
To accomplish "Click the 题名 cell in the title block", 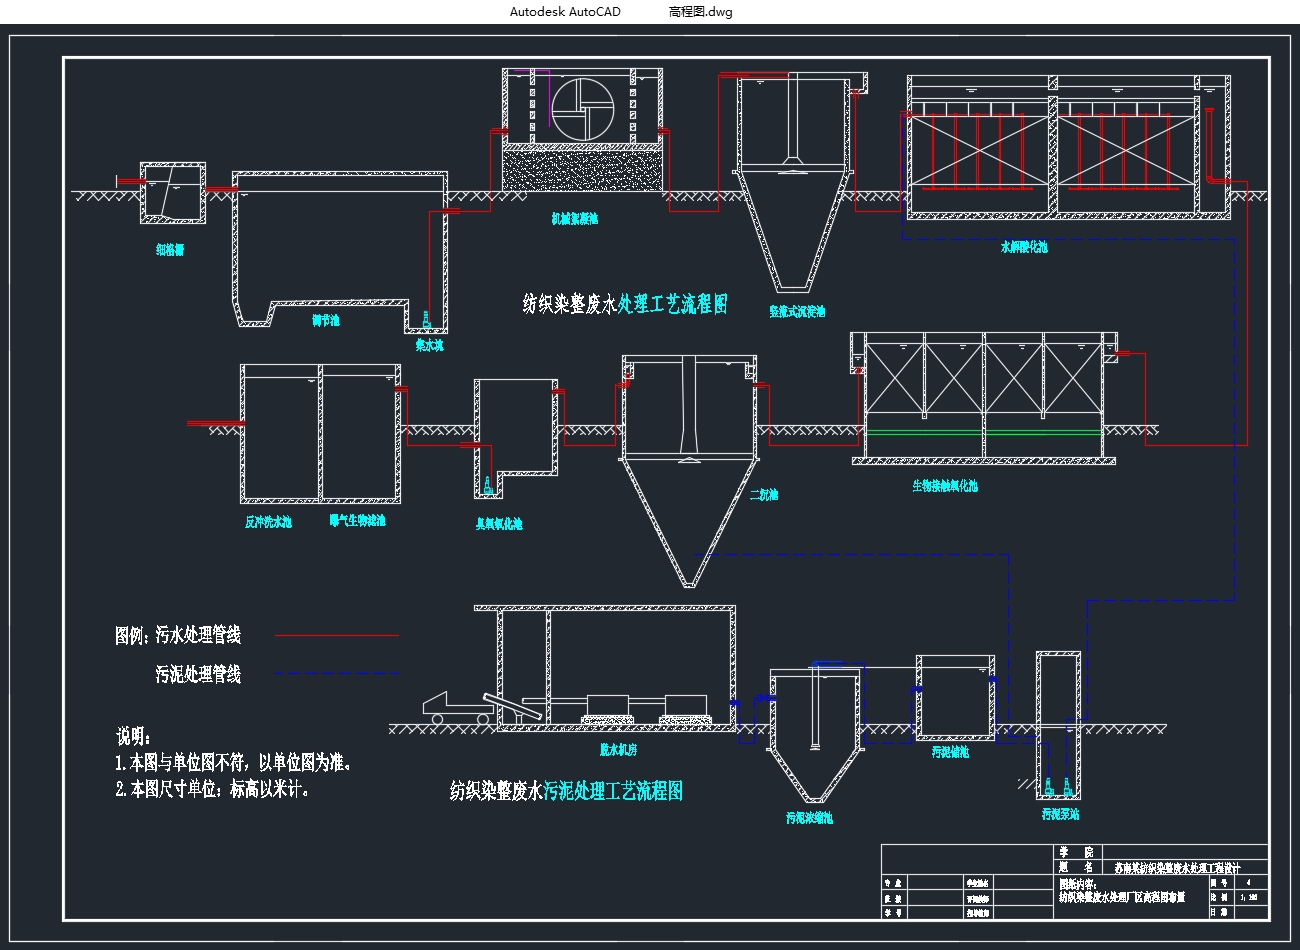I will point(1068,867).
